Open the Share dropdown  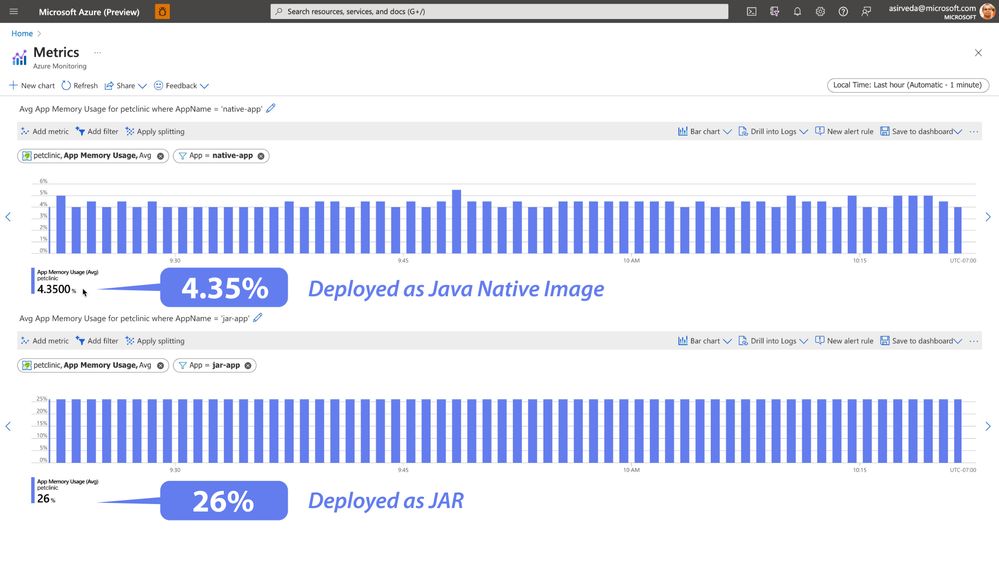pos(126,85)
